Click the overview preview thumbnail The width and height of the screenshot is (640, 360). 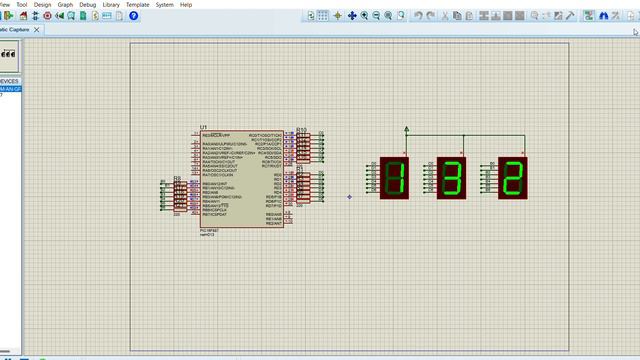pos(9,55)
